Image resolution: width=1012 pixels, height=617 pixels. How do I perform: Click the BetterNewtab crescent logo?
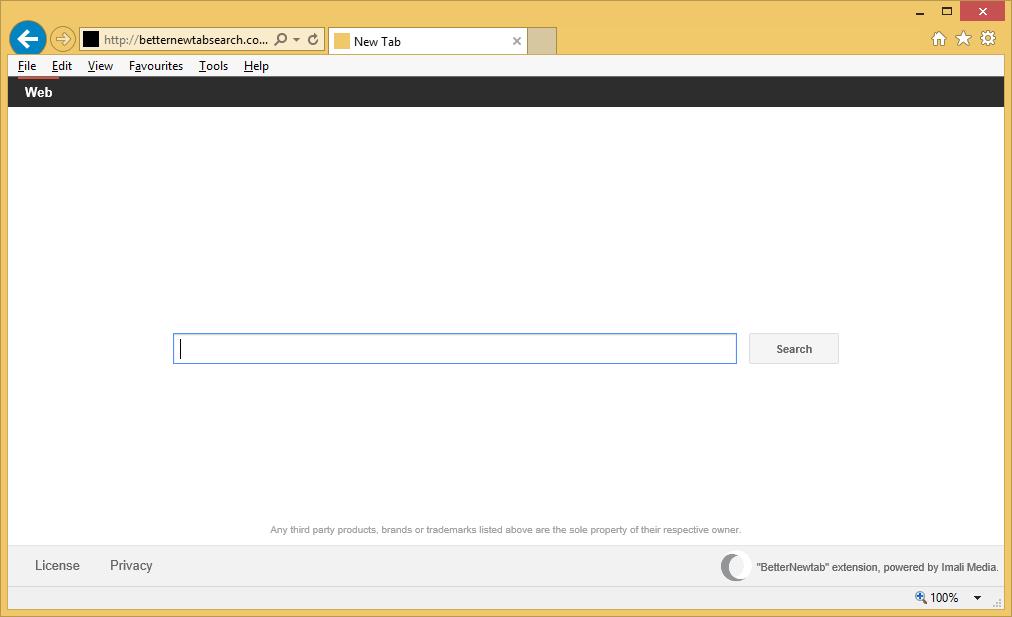pos(735,567)
